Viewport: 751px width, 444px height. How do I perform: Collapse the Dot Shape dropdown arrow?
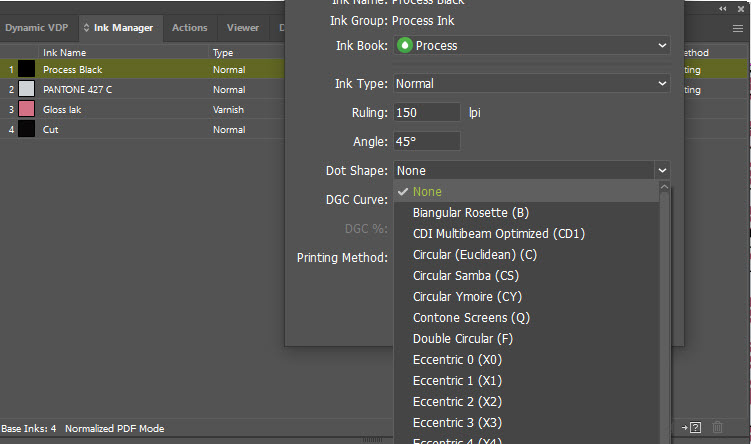pyautogui.click(x=662, y=171)
